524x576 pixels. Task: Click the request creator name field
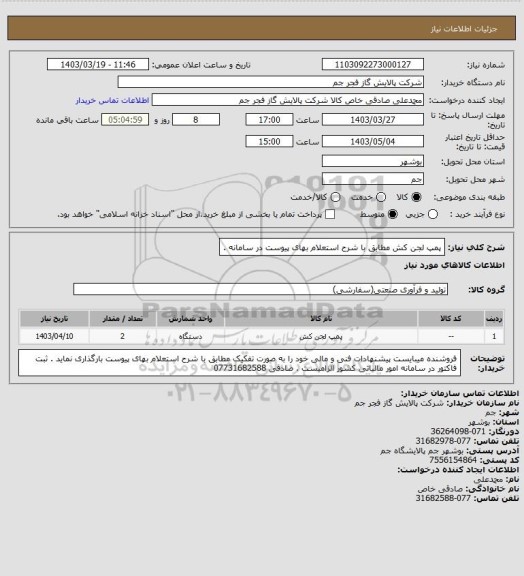pyautogui.click(x=288, y=100)
